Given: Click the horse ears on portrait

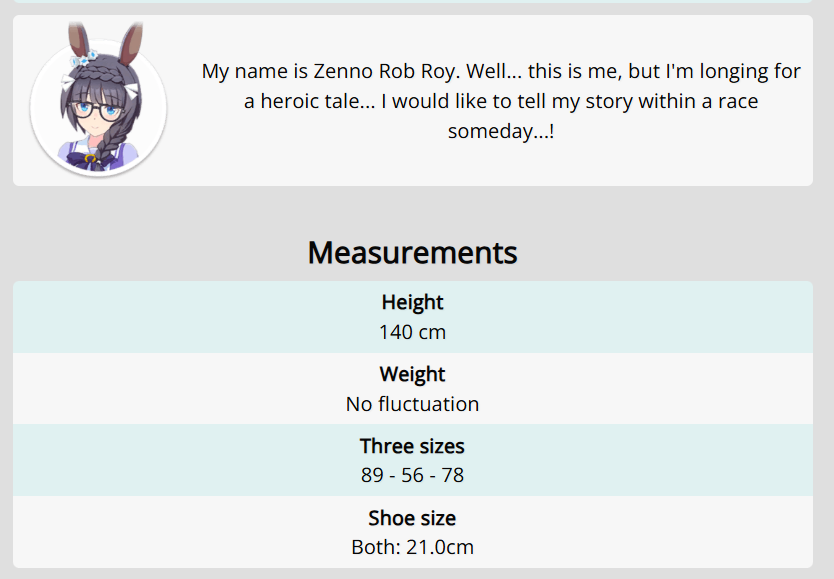Looking at the screenshot, I should click(x=105, y=44).
